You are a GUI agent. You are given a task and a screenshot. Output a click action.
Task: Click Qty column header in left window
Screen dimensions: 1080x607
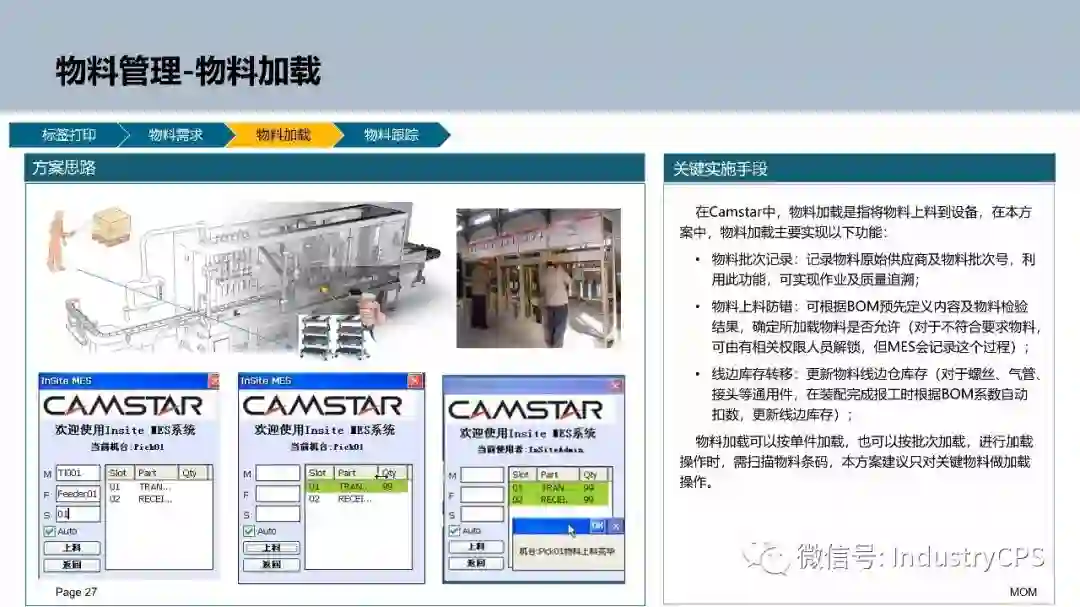[194, 473]
